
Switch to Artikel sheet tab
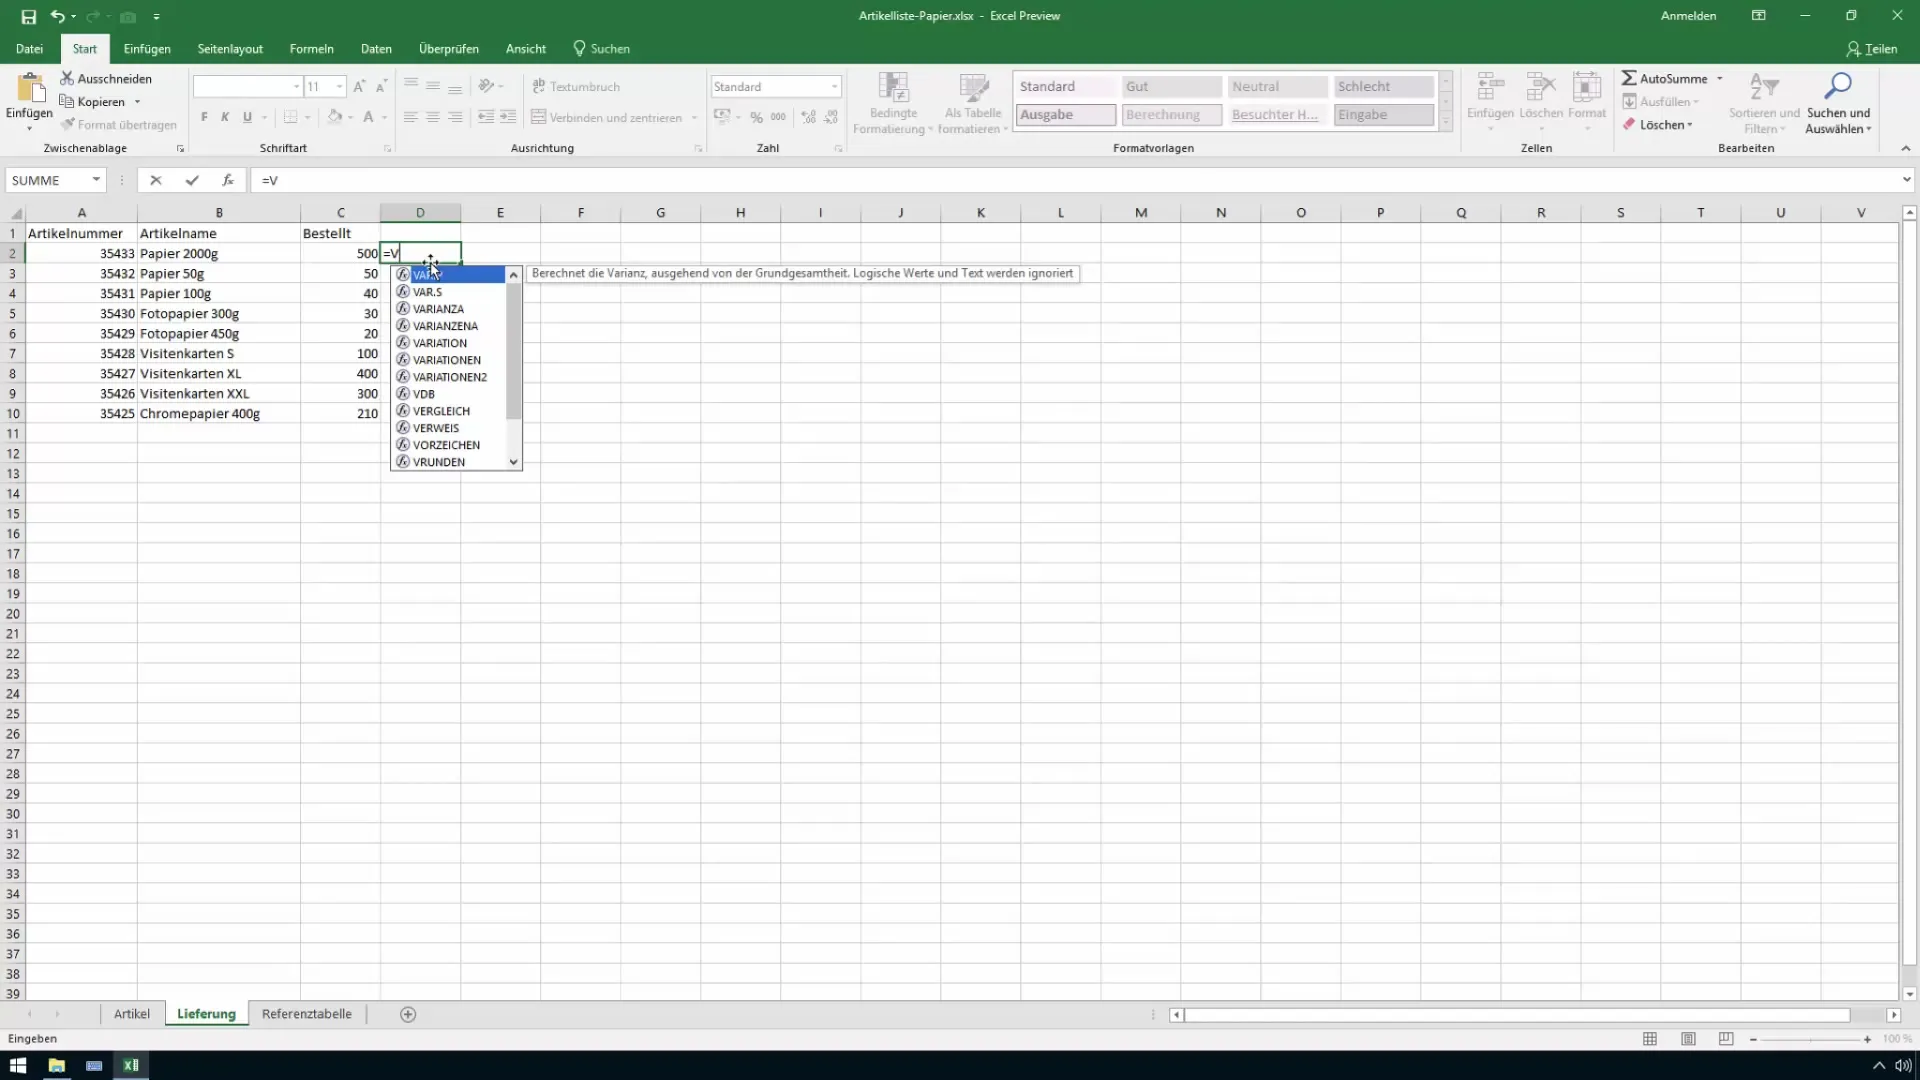tap(132, 1014)
